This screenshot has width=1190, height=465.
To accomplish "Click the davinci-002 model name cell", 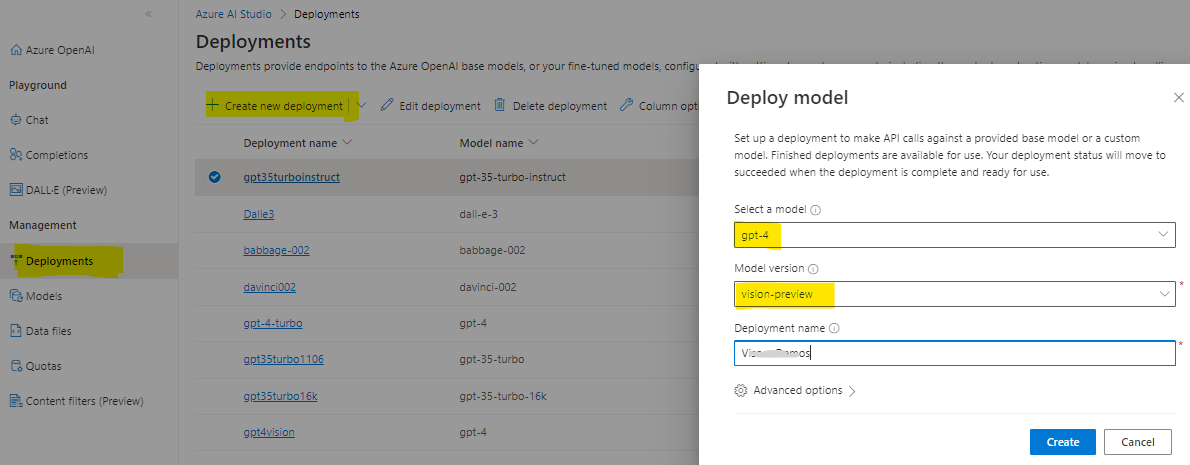I will [x=490, y=287].
